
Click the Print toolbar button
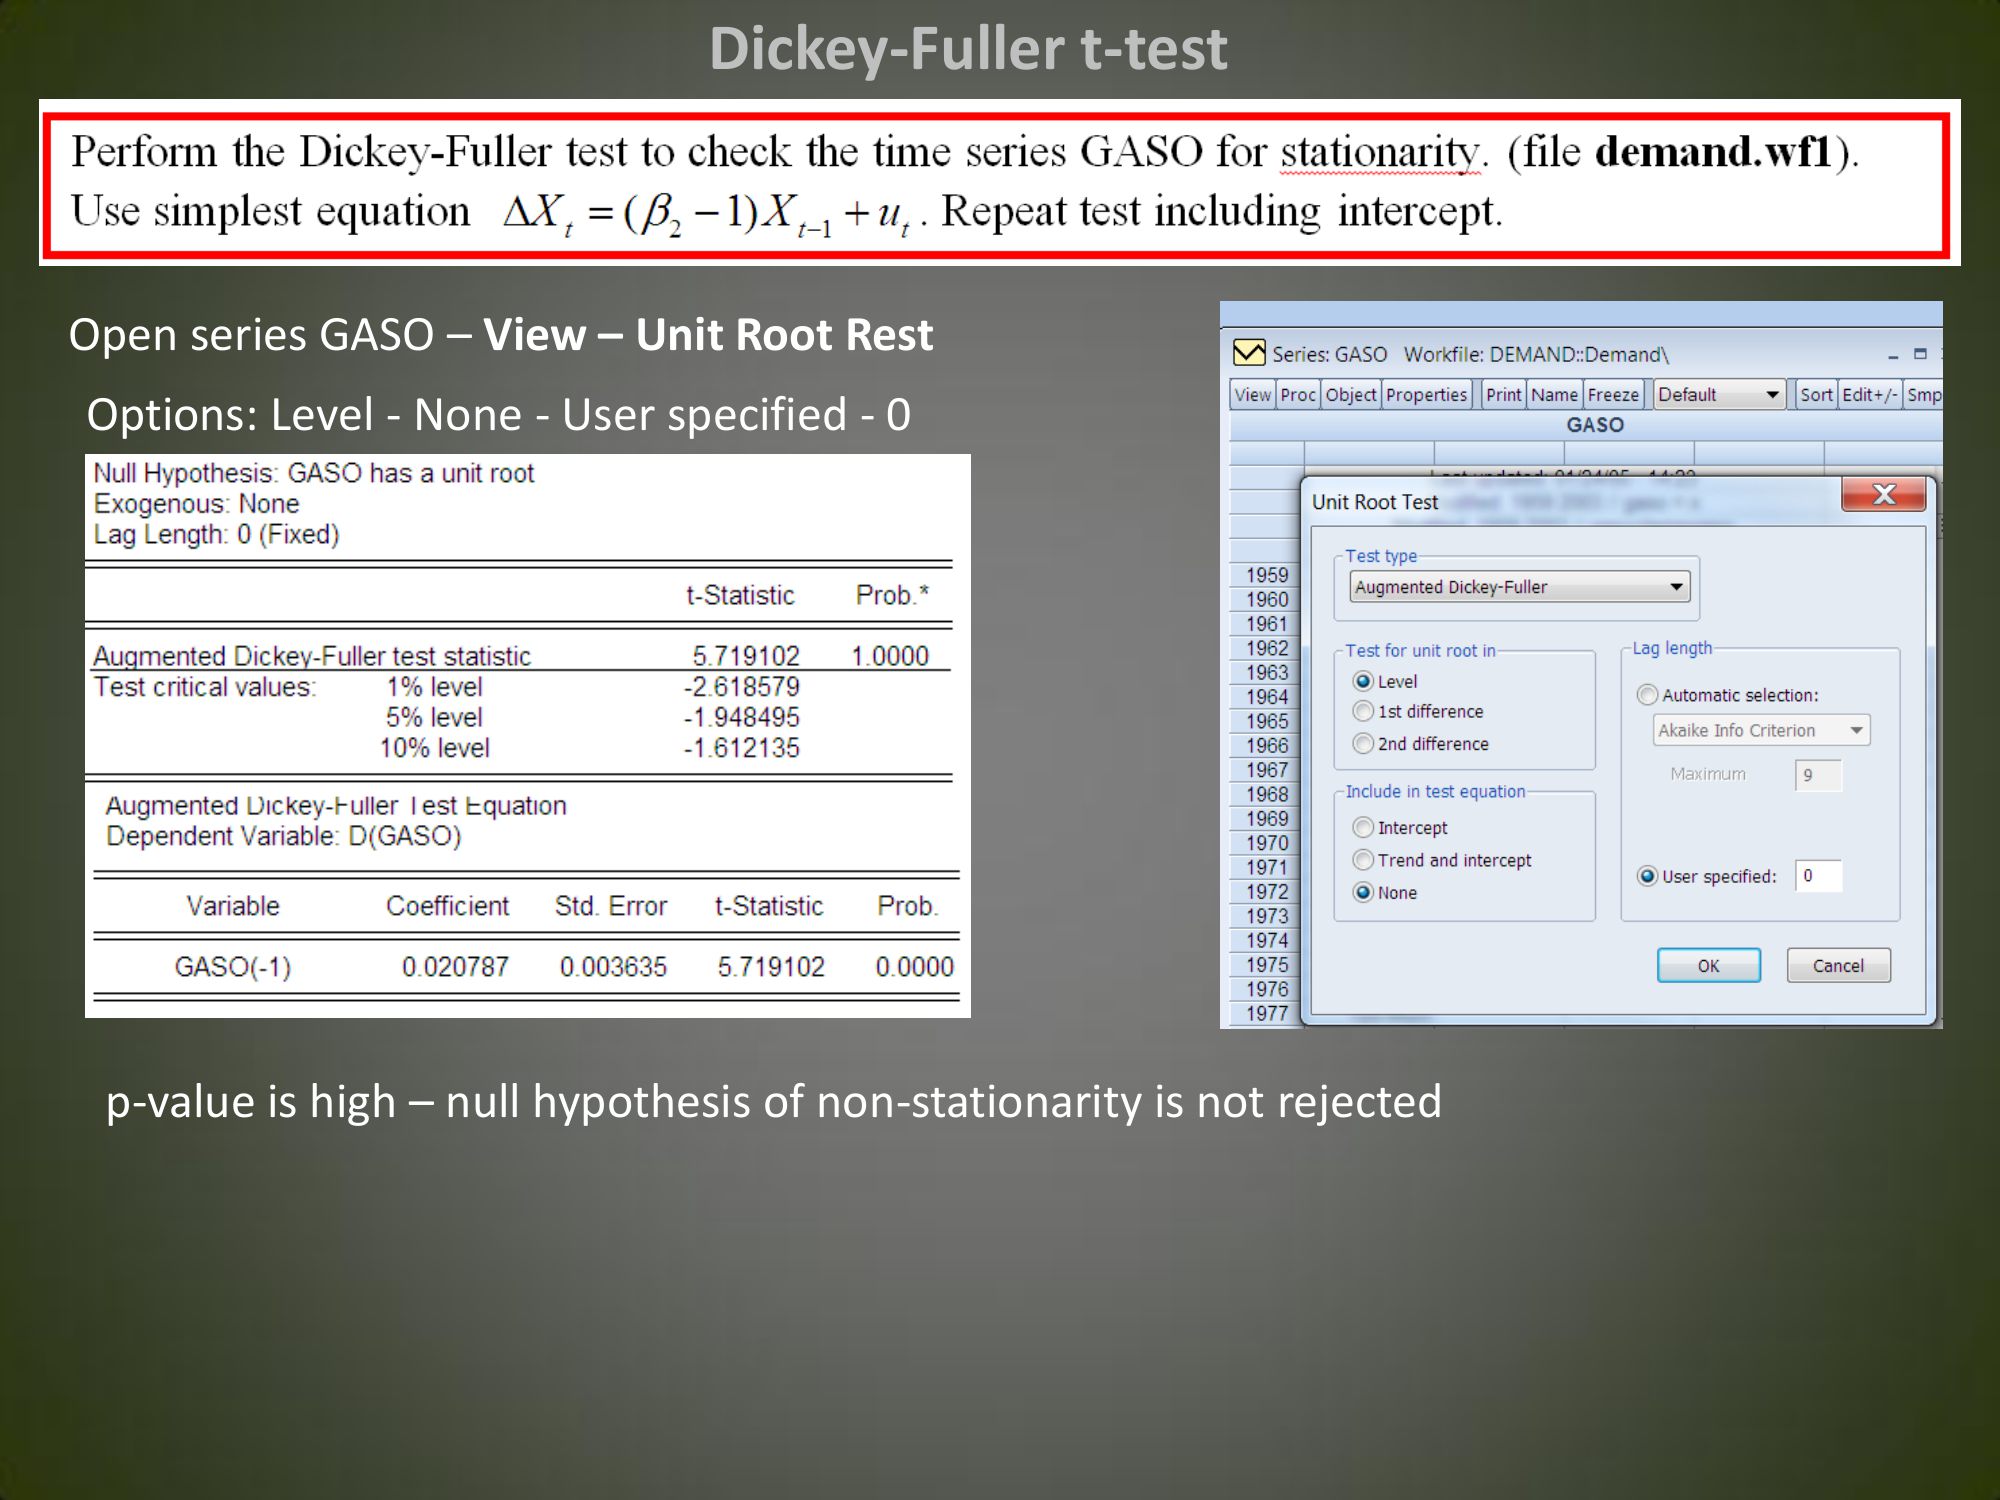(1502, 395)
